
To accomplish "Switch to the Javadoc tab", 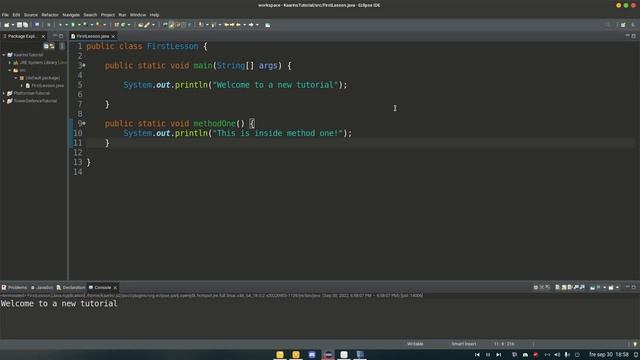I will (42, 287).
